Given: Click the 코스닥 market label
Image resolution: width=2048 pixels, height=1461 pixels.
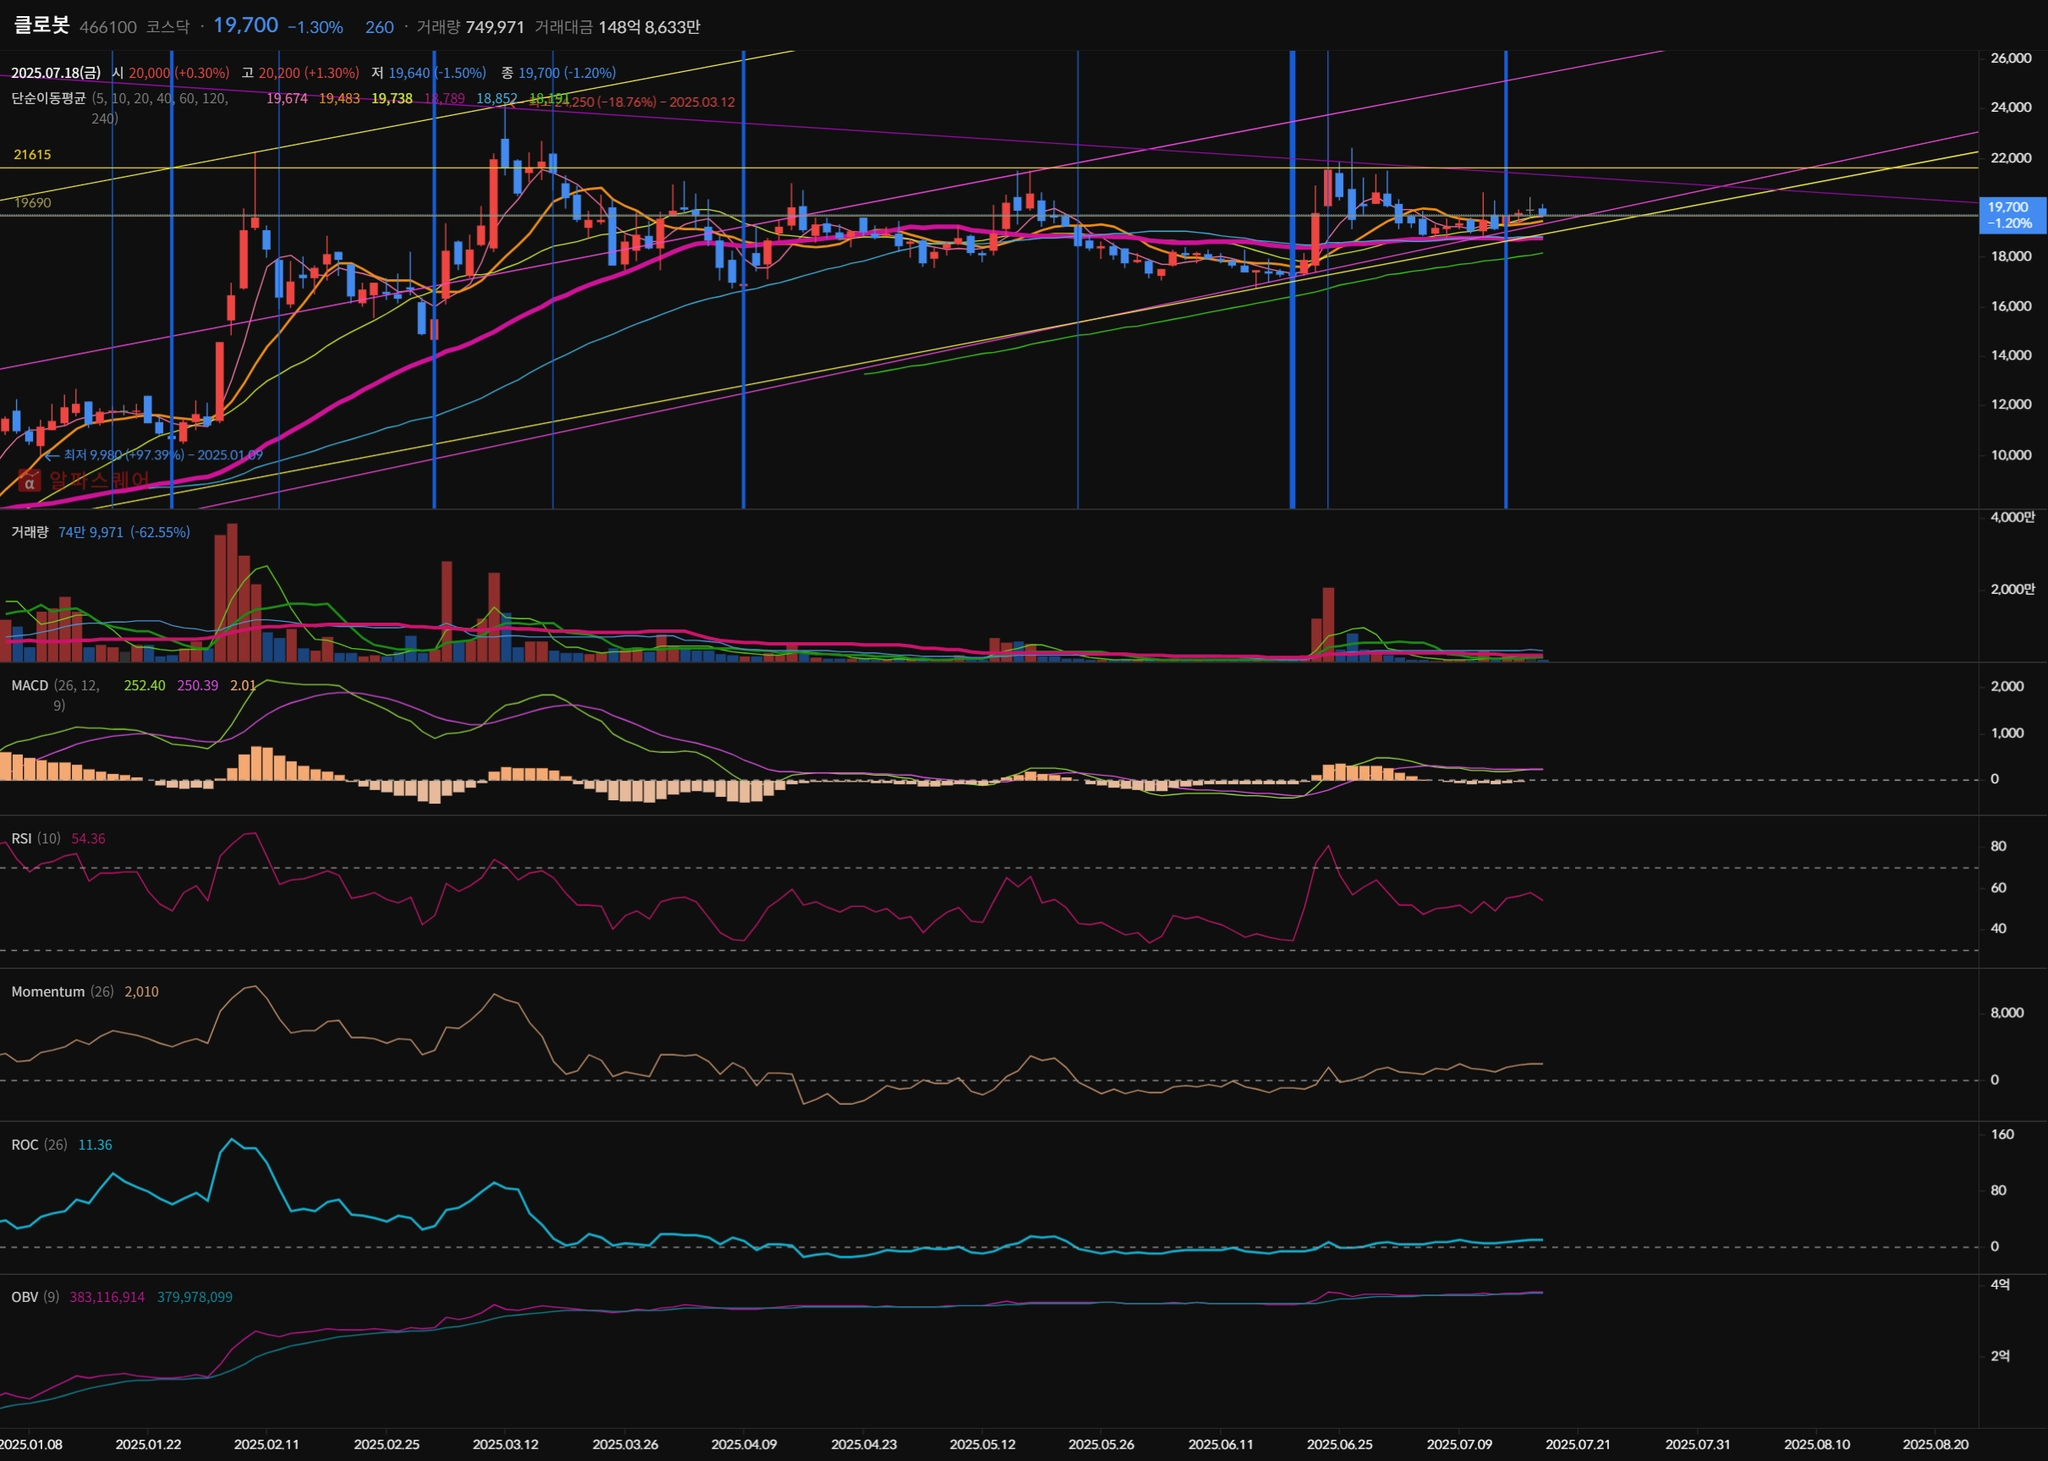Looking at the screenshot, I should tap(167, 27).
